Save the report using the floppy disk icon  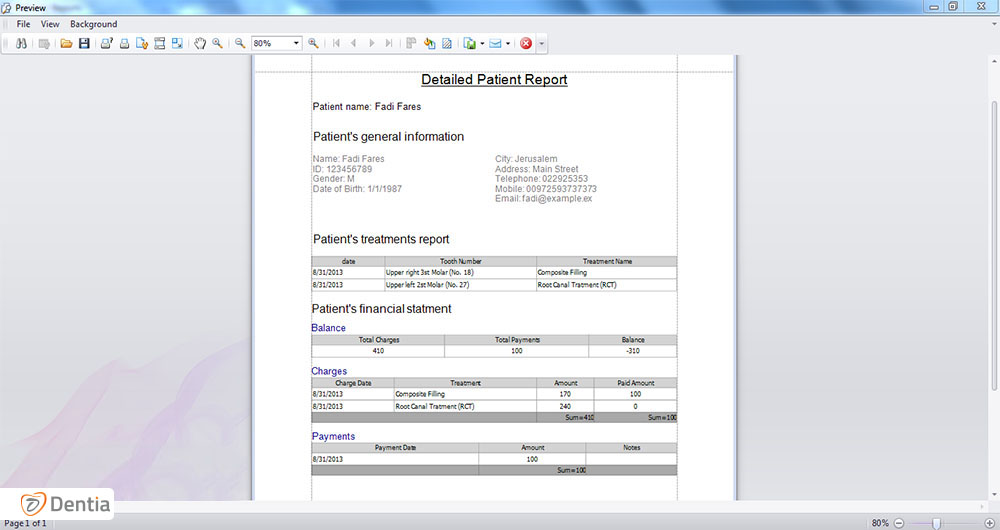coord(84,44)
